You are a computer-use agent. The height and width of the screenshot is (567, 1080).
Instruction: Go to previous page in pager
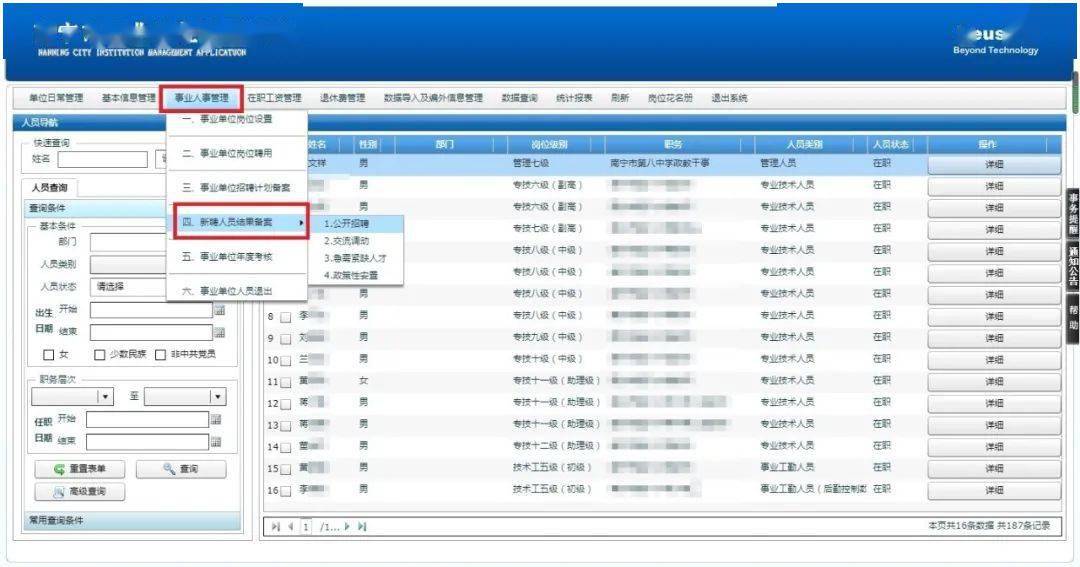[291, 526]
